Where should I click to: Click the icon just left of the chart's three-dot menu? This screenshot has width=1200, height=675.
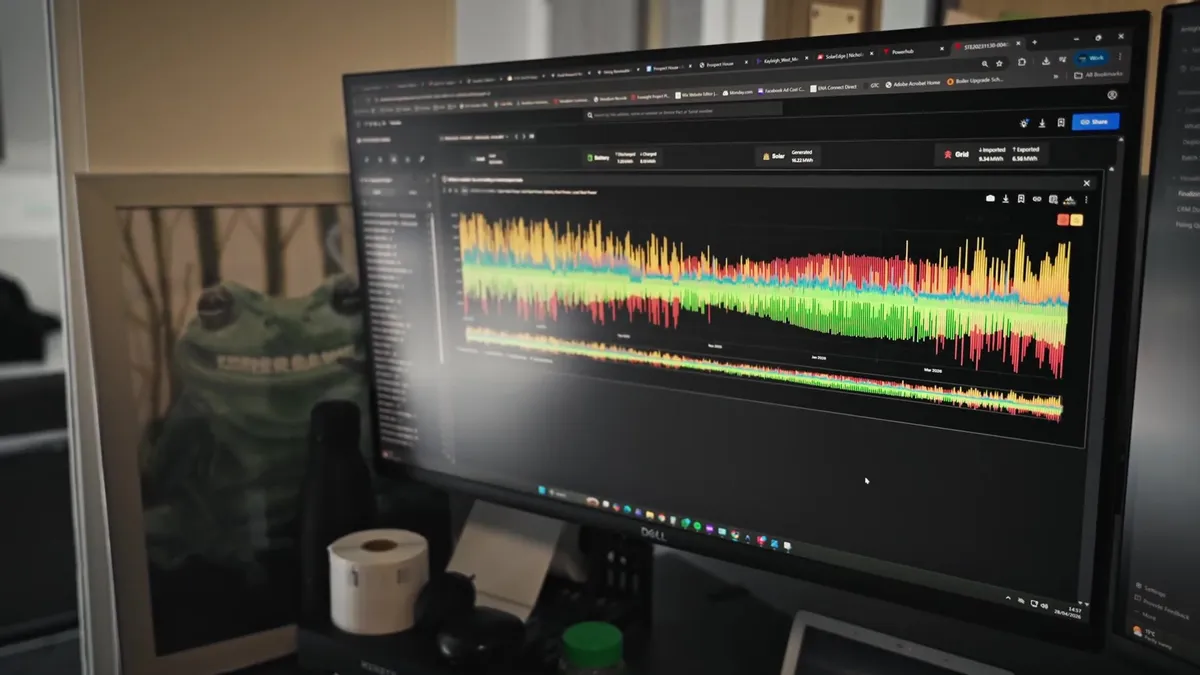(1069, 200)
